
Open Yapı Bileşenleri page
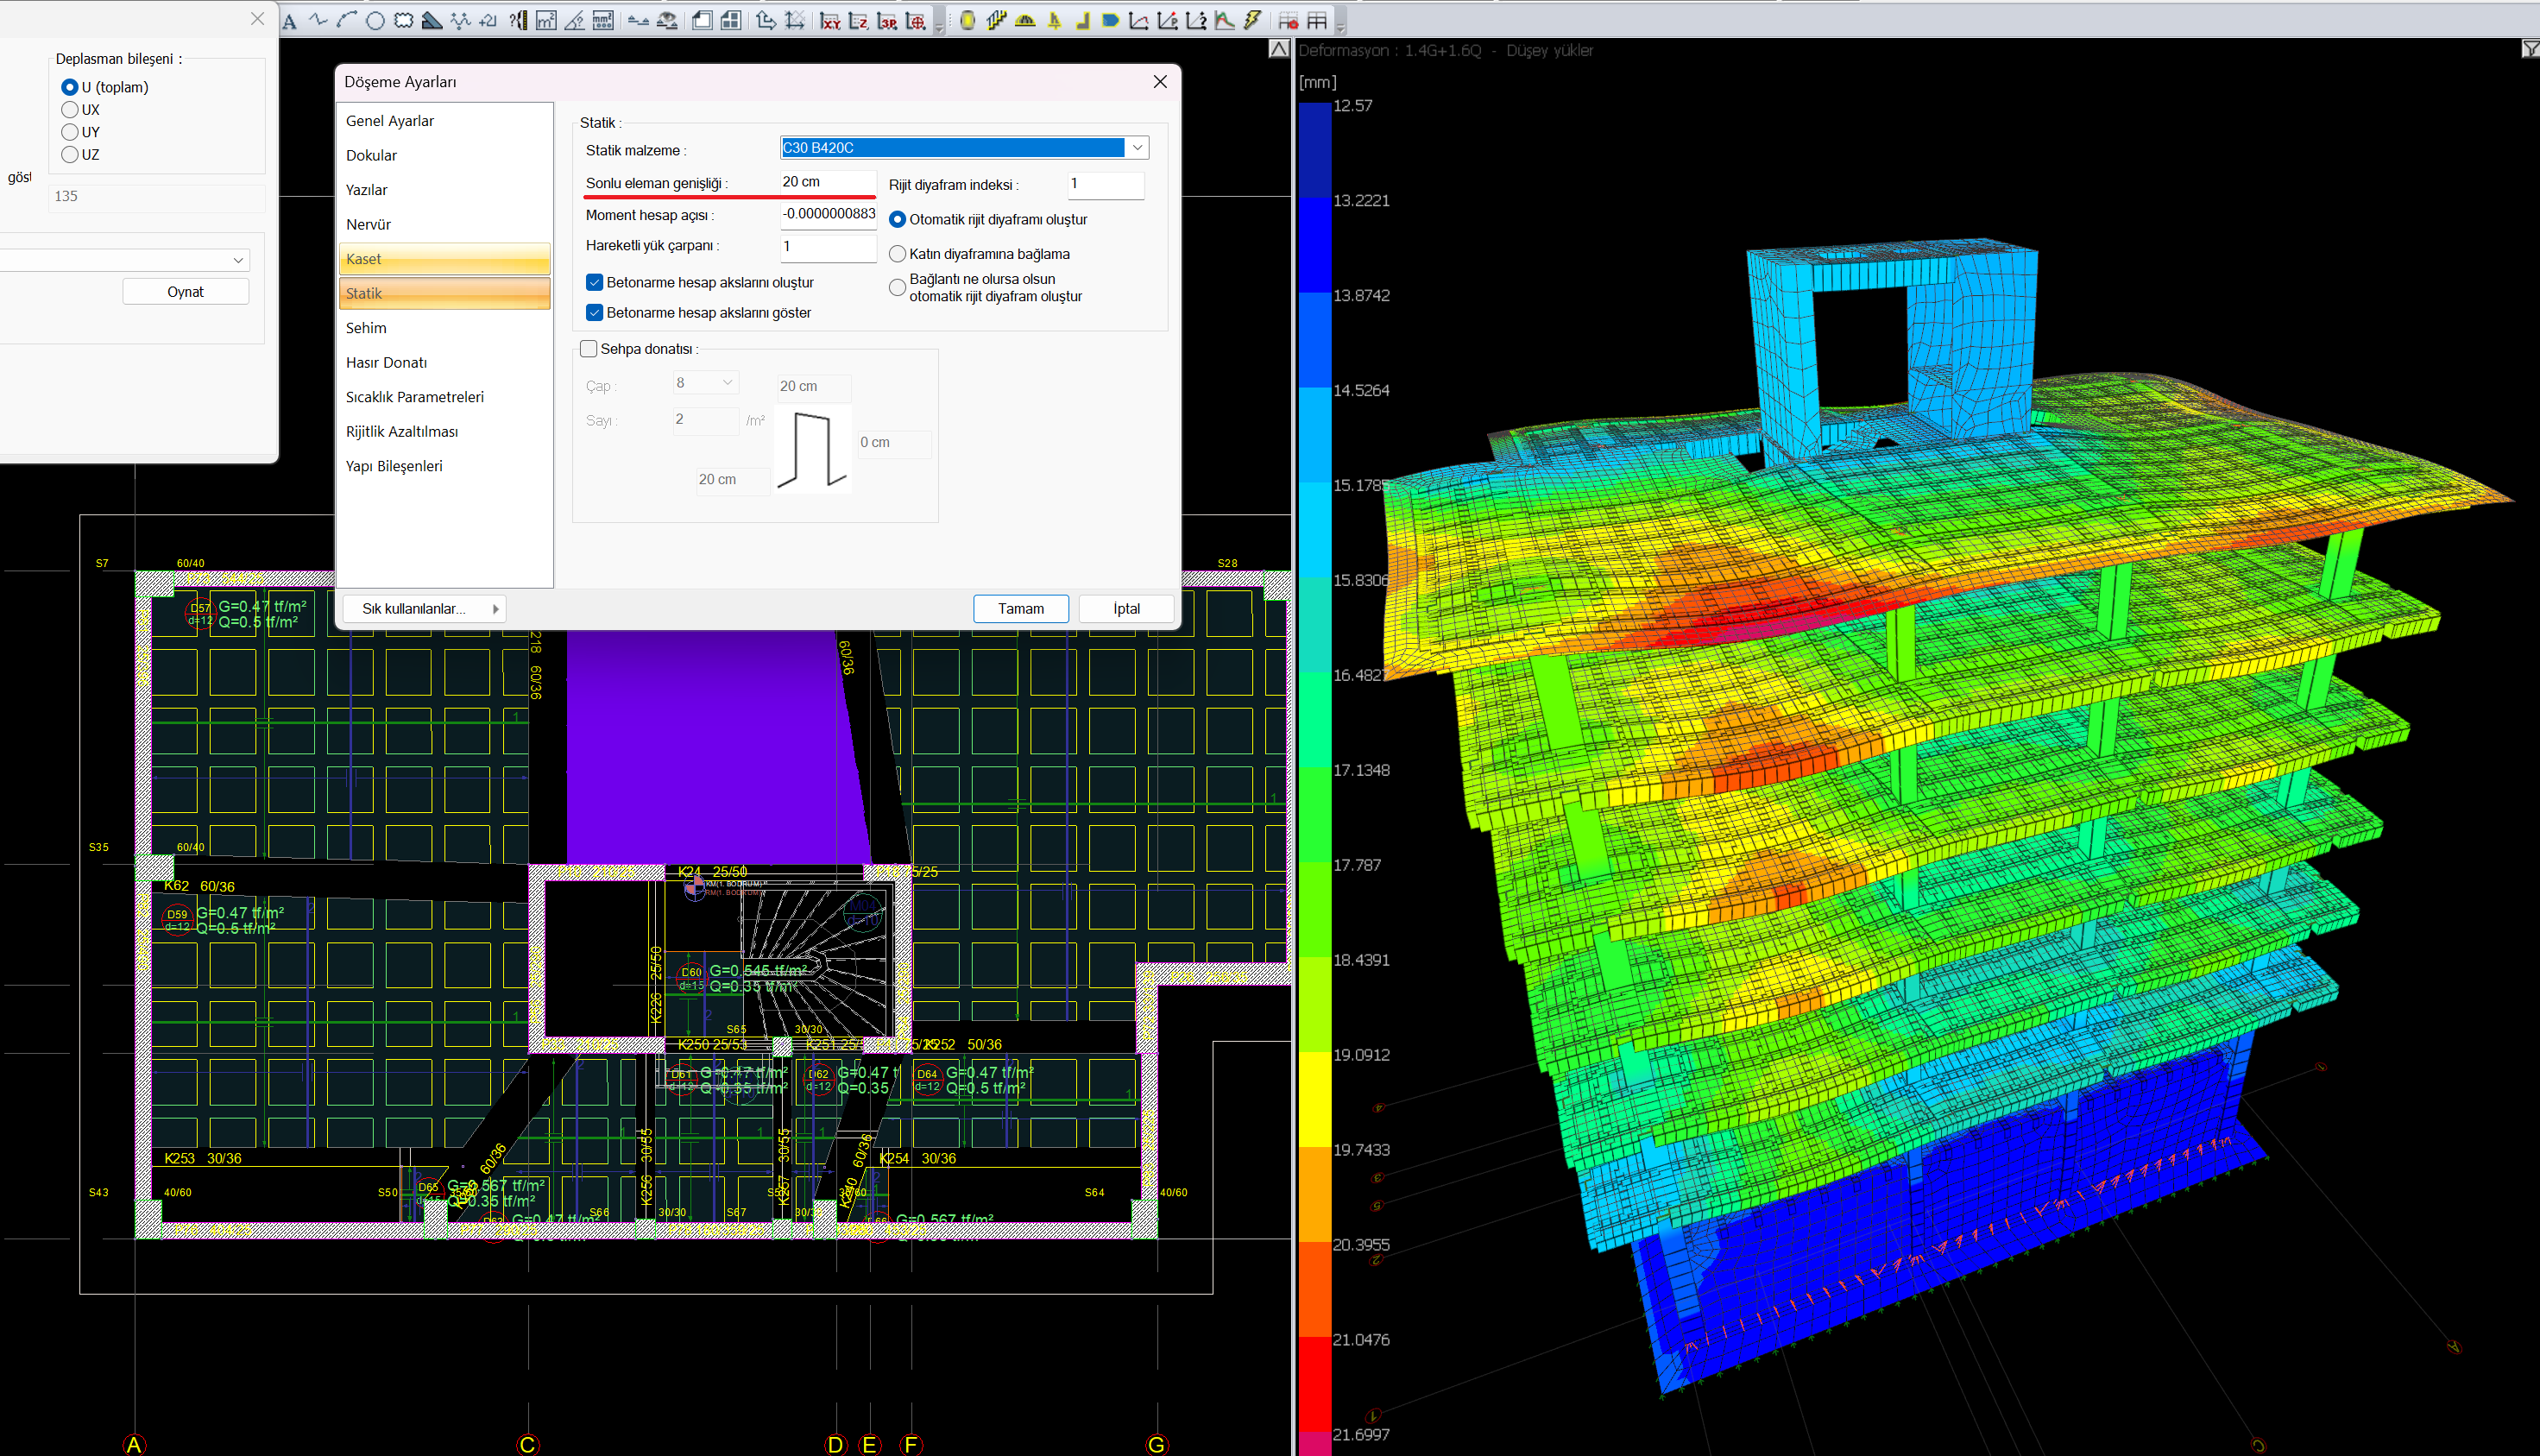point(444,466)
